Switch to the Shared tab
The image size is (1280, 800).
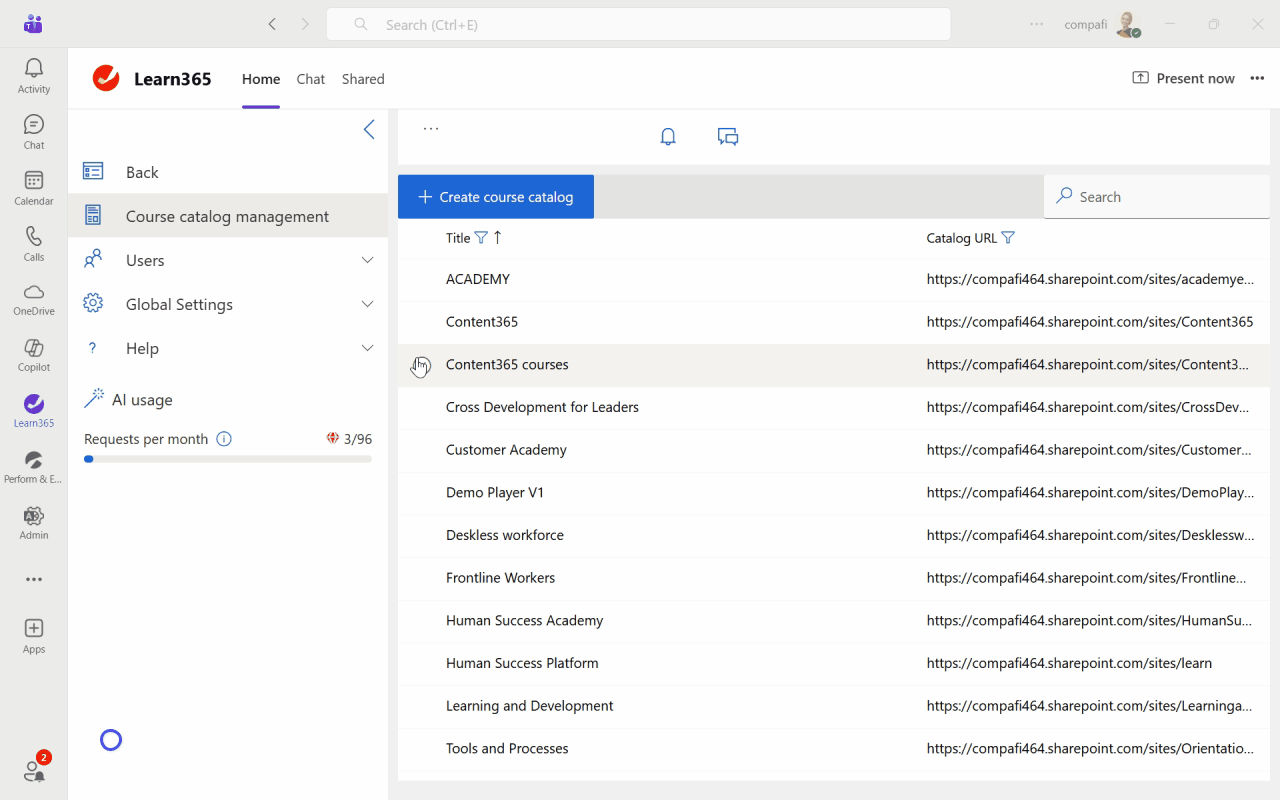[x=363, y=79]
